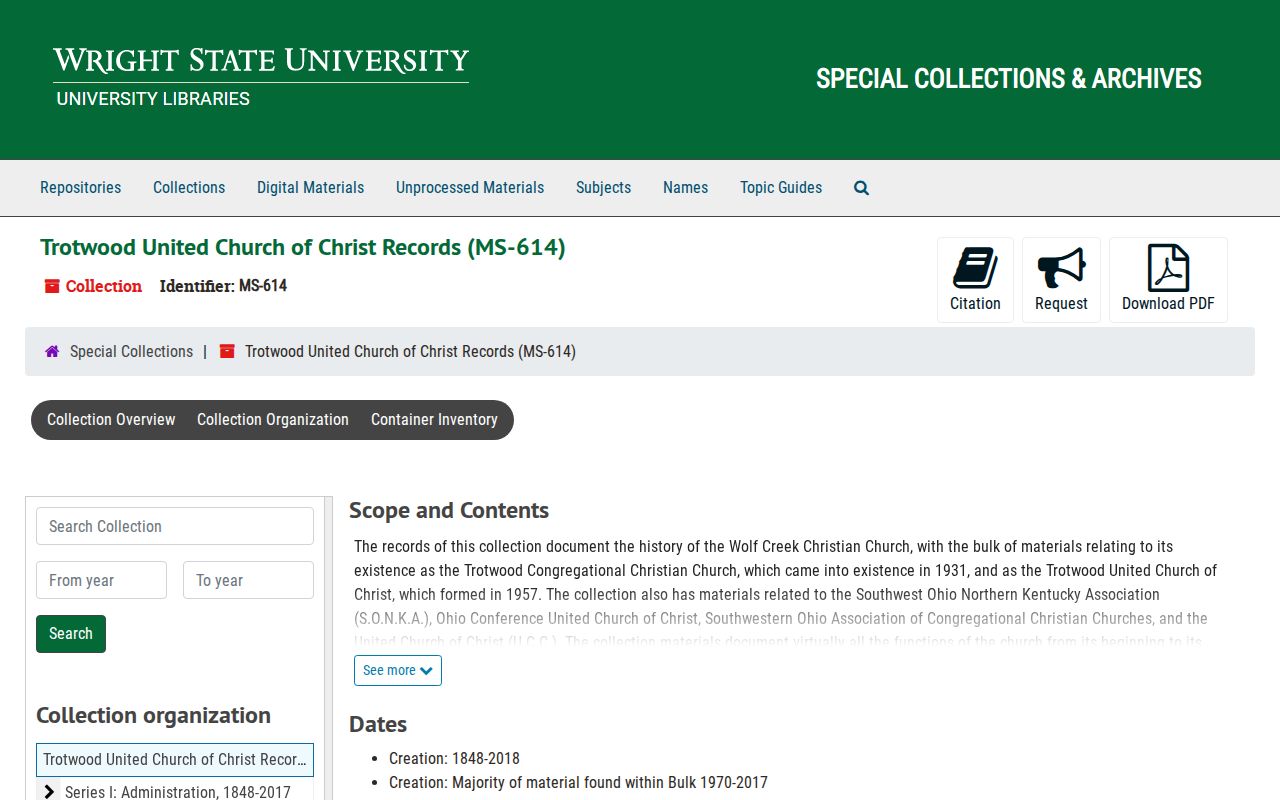
Task: Switch to Container Inventory tab
Action: coord(434,420)
